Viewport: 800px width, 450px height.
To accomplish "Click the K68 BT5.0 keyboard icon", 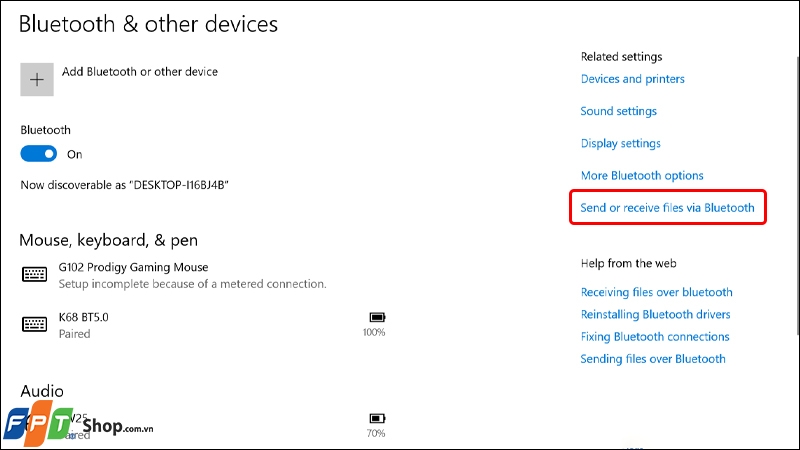I will pyautogui.click(x=34, y=324).
